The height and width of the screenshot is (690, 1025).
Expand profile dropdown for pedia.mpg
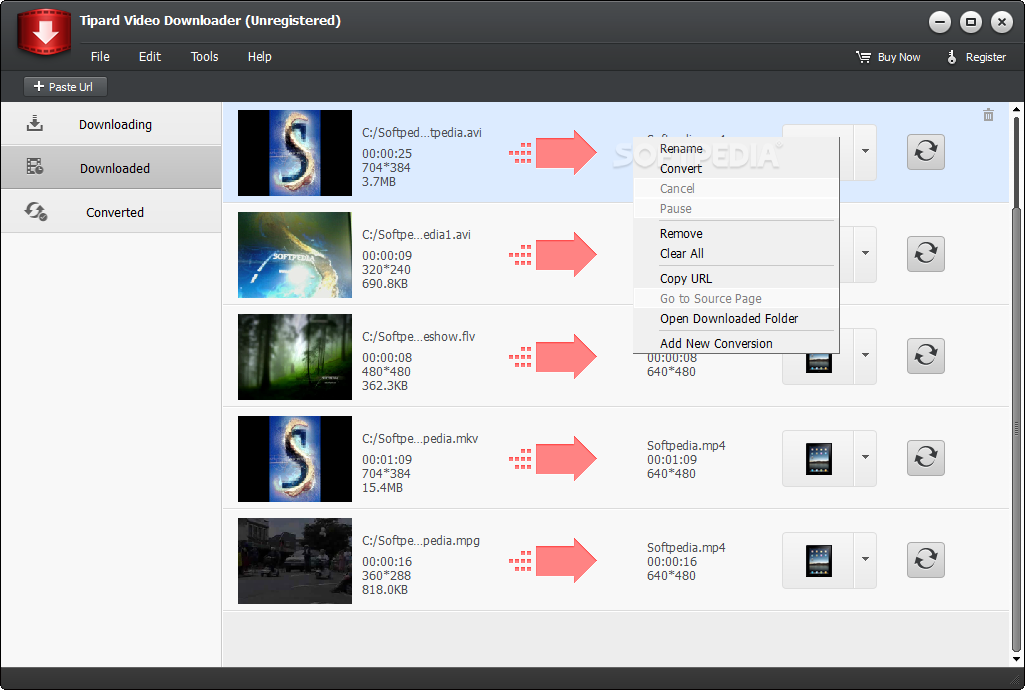click(x=865, y=559)
